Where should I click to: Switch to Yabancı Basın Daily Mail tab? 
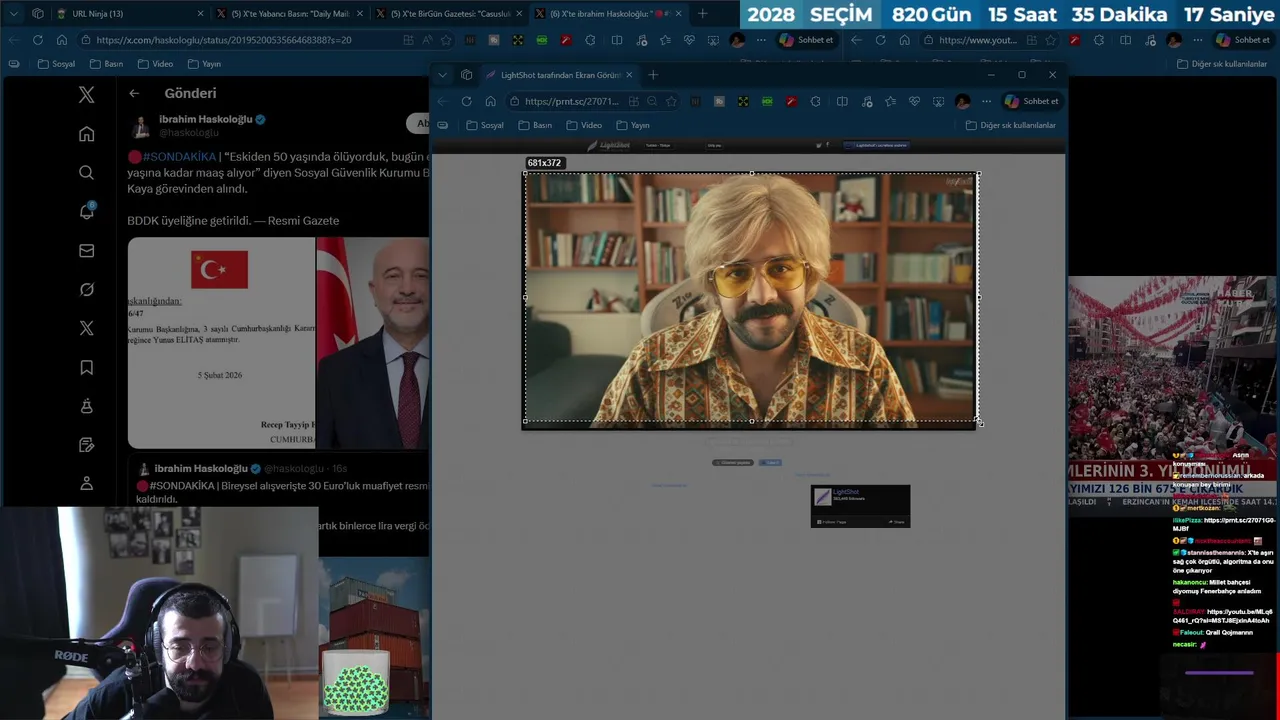click(289, 14)
